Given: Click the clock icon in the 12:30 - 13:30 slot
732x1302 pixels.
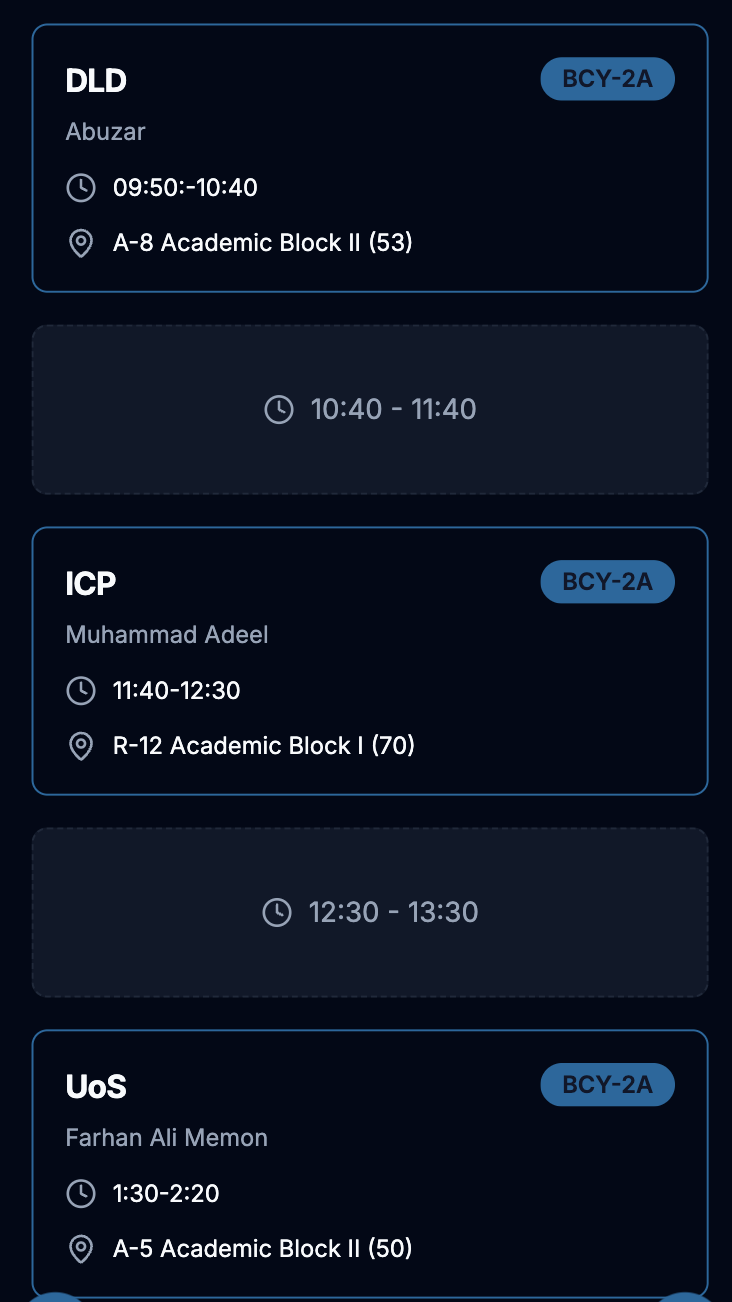Looking at the screenshot, I should [276, 912].
